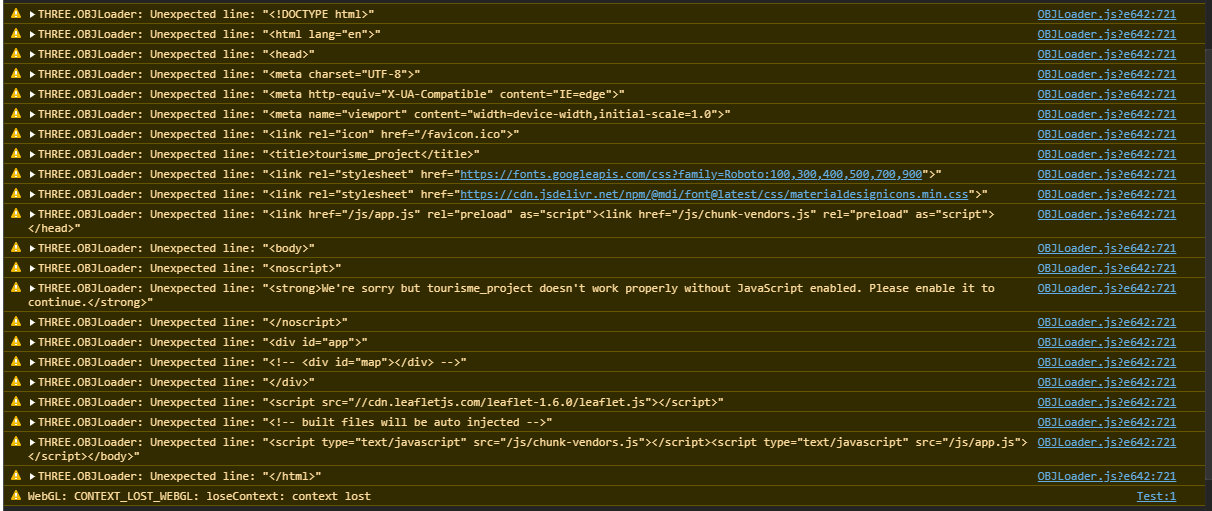
Task: Open OBJLoader.js source link on "<!DOCTYPE html>" row
Action: [1107, 14]
